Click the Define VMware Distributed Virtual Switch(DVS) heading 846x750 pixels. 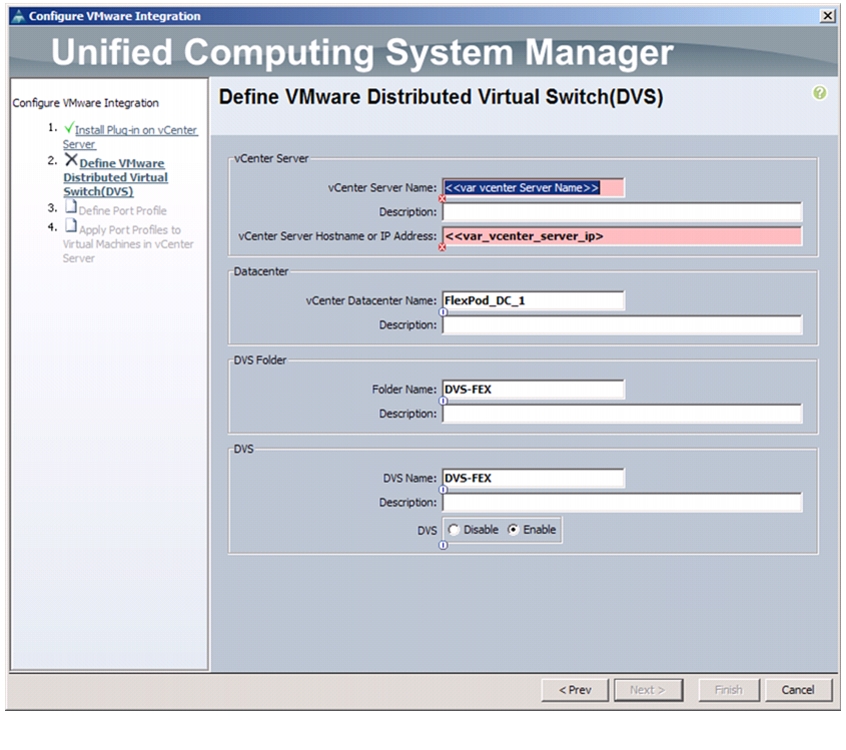(441, 97)
